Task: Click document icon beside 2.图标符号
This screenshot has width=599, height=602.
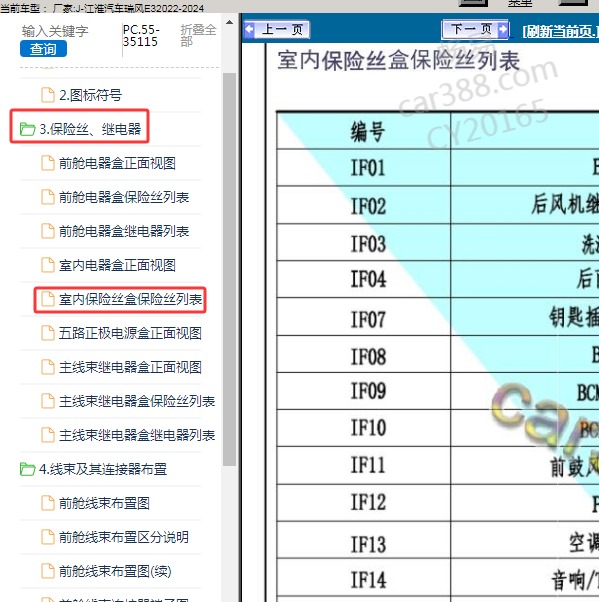Action: coord(48,95)
